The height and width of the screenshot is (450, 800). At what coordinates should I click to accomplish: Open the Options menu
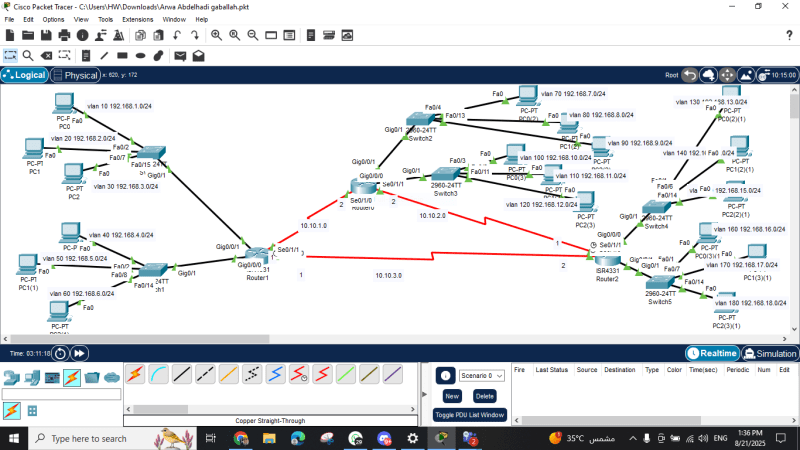point(53,19)
